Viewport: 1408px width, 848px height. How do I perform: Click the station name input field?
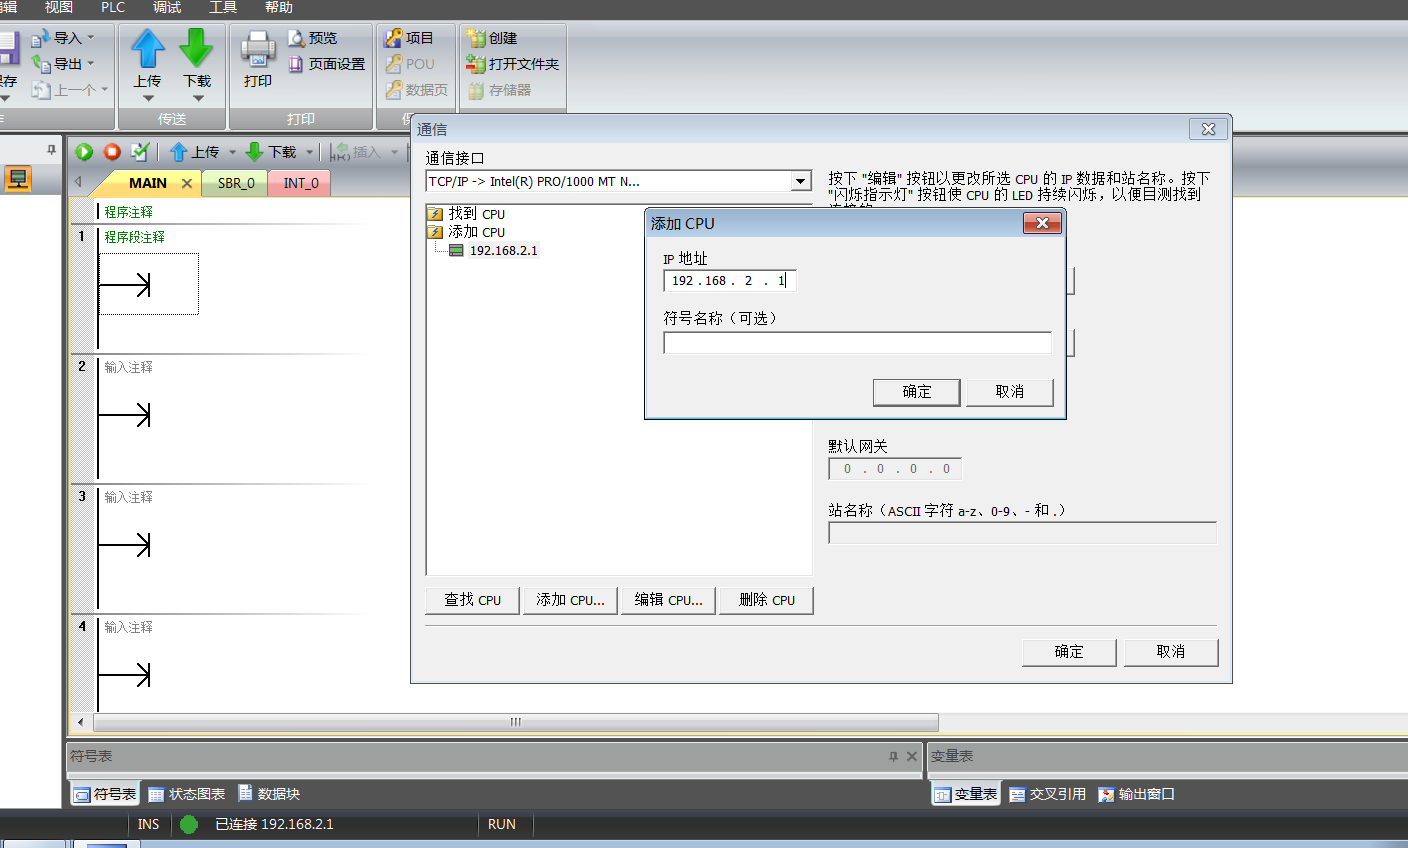pos(1022,533)
